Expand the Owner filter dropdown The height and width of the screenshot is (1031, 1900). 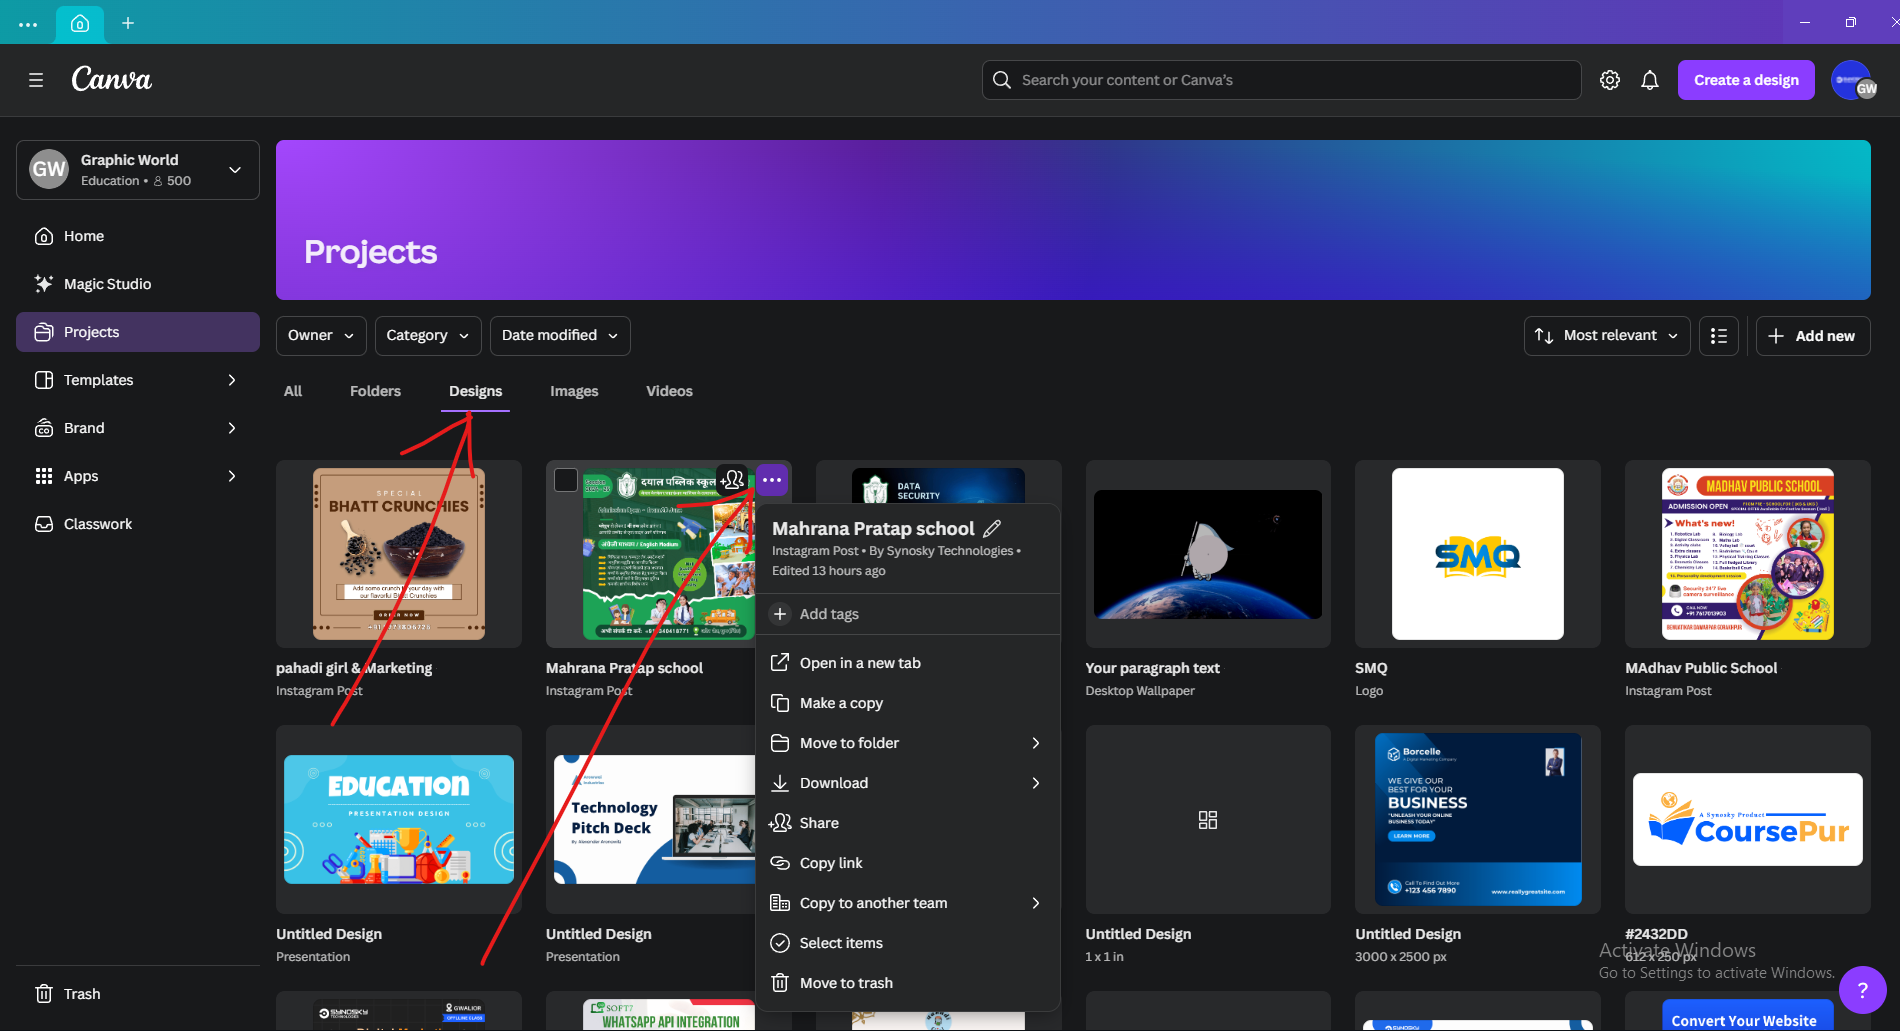[x=321, y=336]
